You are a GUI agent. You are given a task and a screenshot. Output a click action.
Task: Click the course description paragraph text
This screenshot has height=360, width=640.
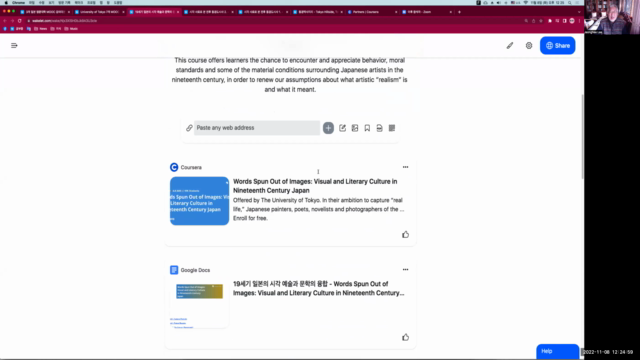coord(290,75)
